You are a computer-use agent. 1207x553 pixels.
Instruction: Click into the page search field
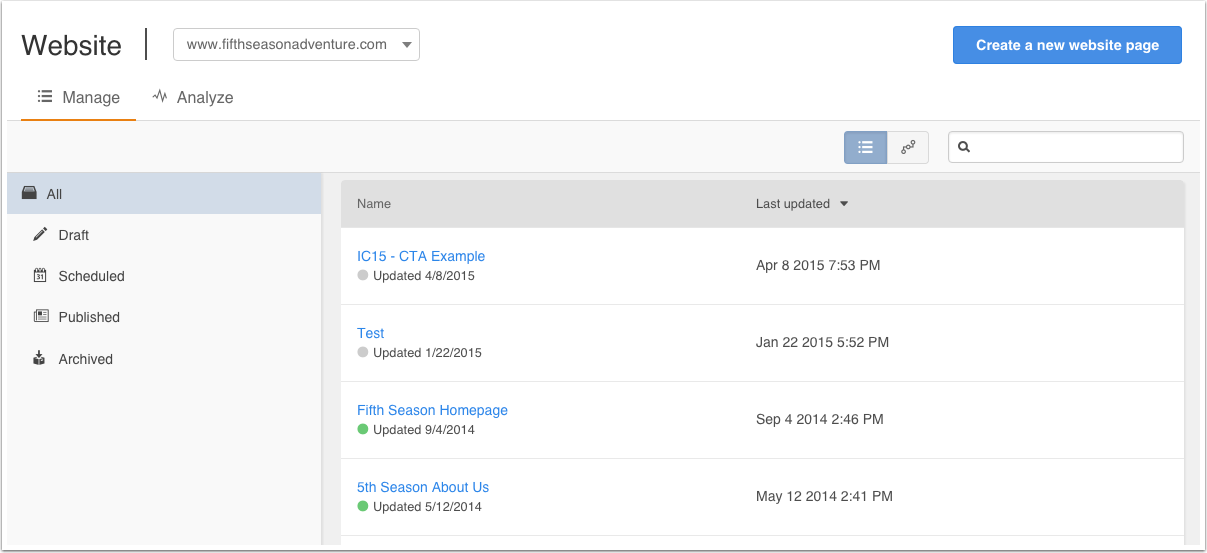coord(1066,147)
